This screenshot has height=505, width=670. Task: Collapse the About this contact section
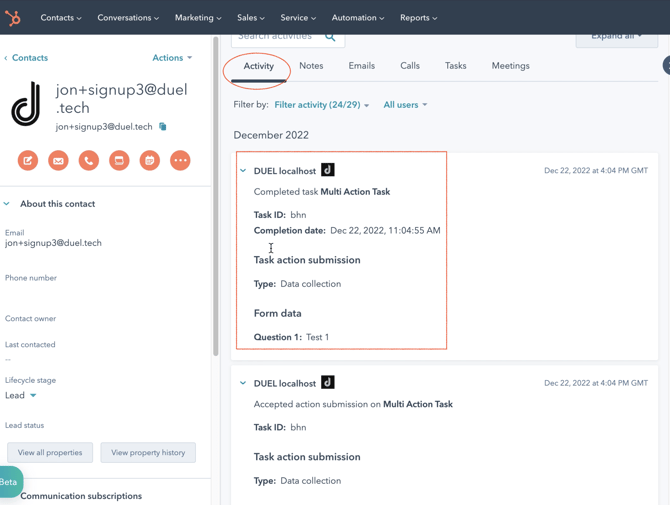tap(7, 204)
